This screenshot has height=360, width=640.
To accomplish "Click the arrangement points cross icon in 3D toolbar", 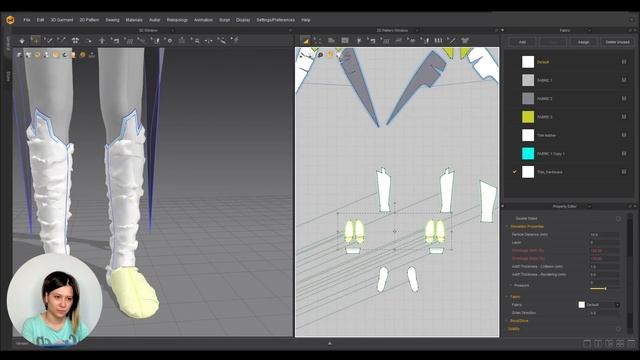I will click(x=75, y=40).
